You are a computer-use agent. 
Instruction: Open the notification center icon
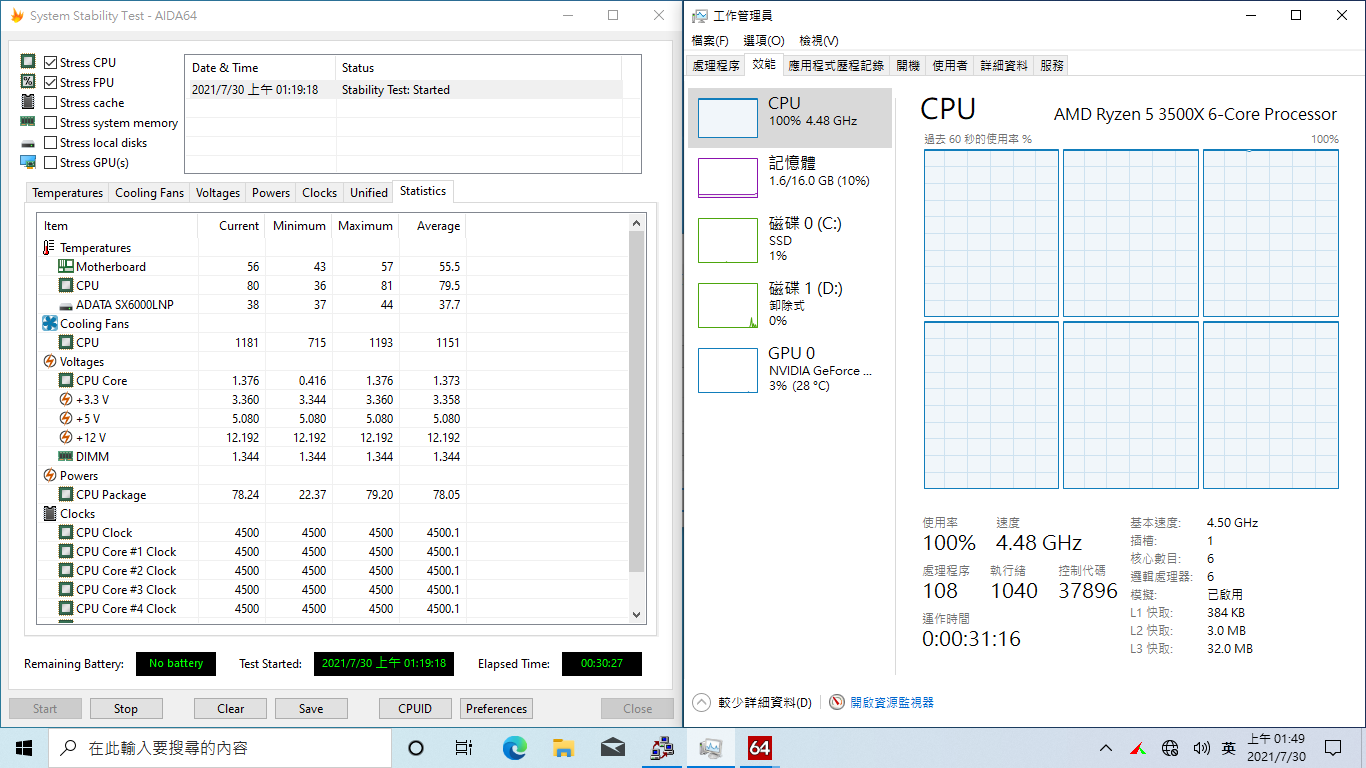pos(1333,747)
